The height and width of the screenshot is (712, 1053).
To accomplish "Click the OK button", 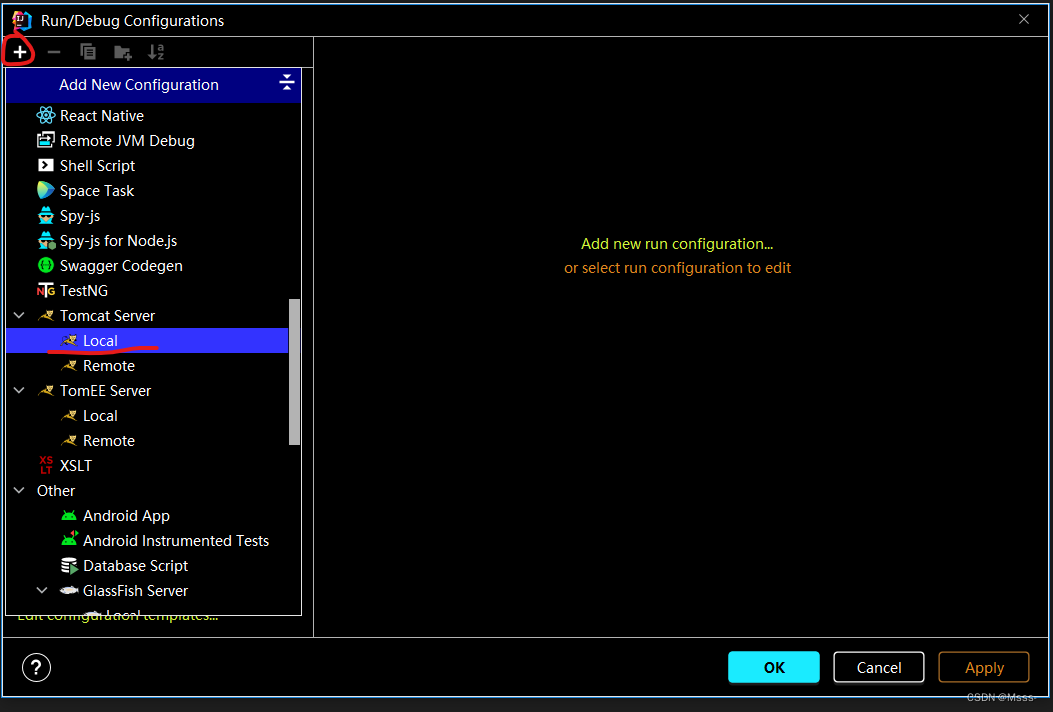I will pyautogui.click(x=774, y=667).
